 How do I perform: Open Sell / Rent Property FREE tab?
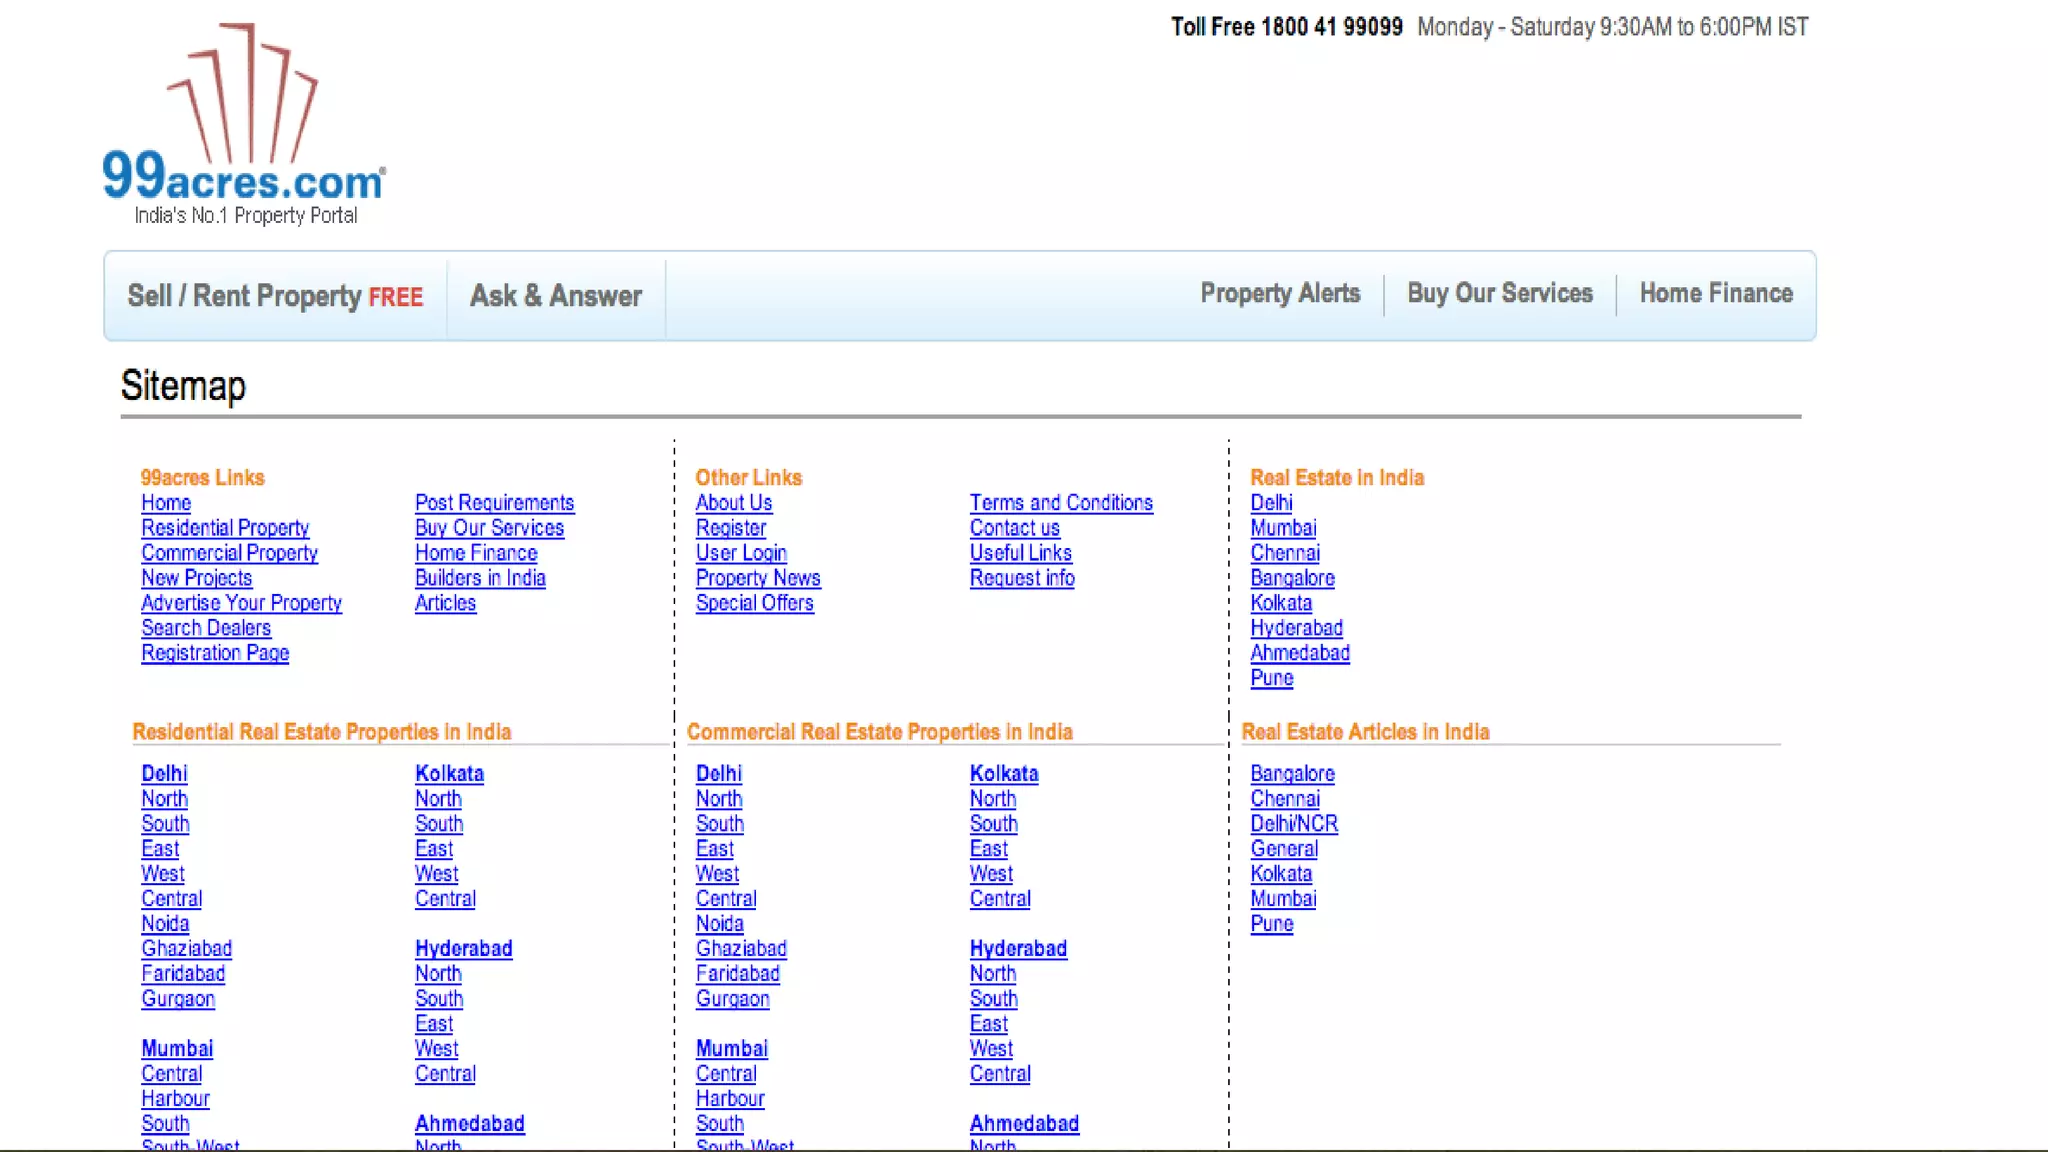point(275,296)
